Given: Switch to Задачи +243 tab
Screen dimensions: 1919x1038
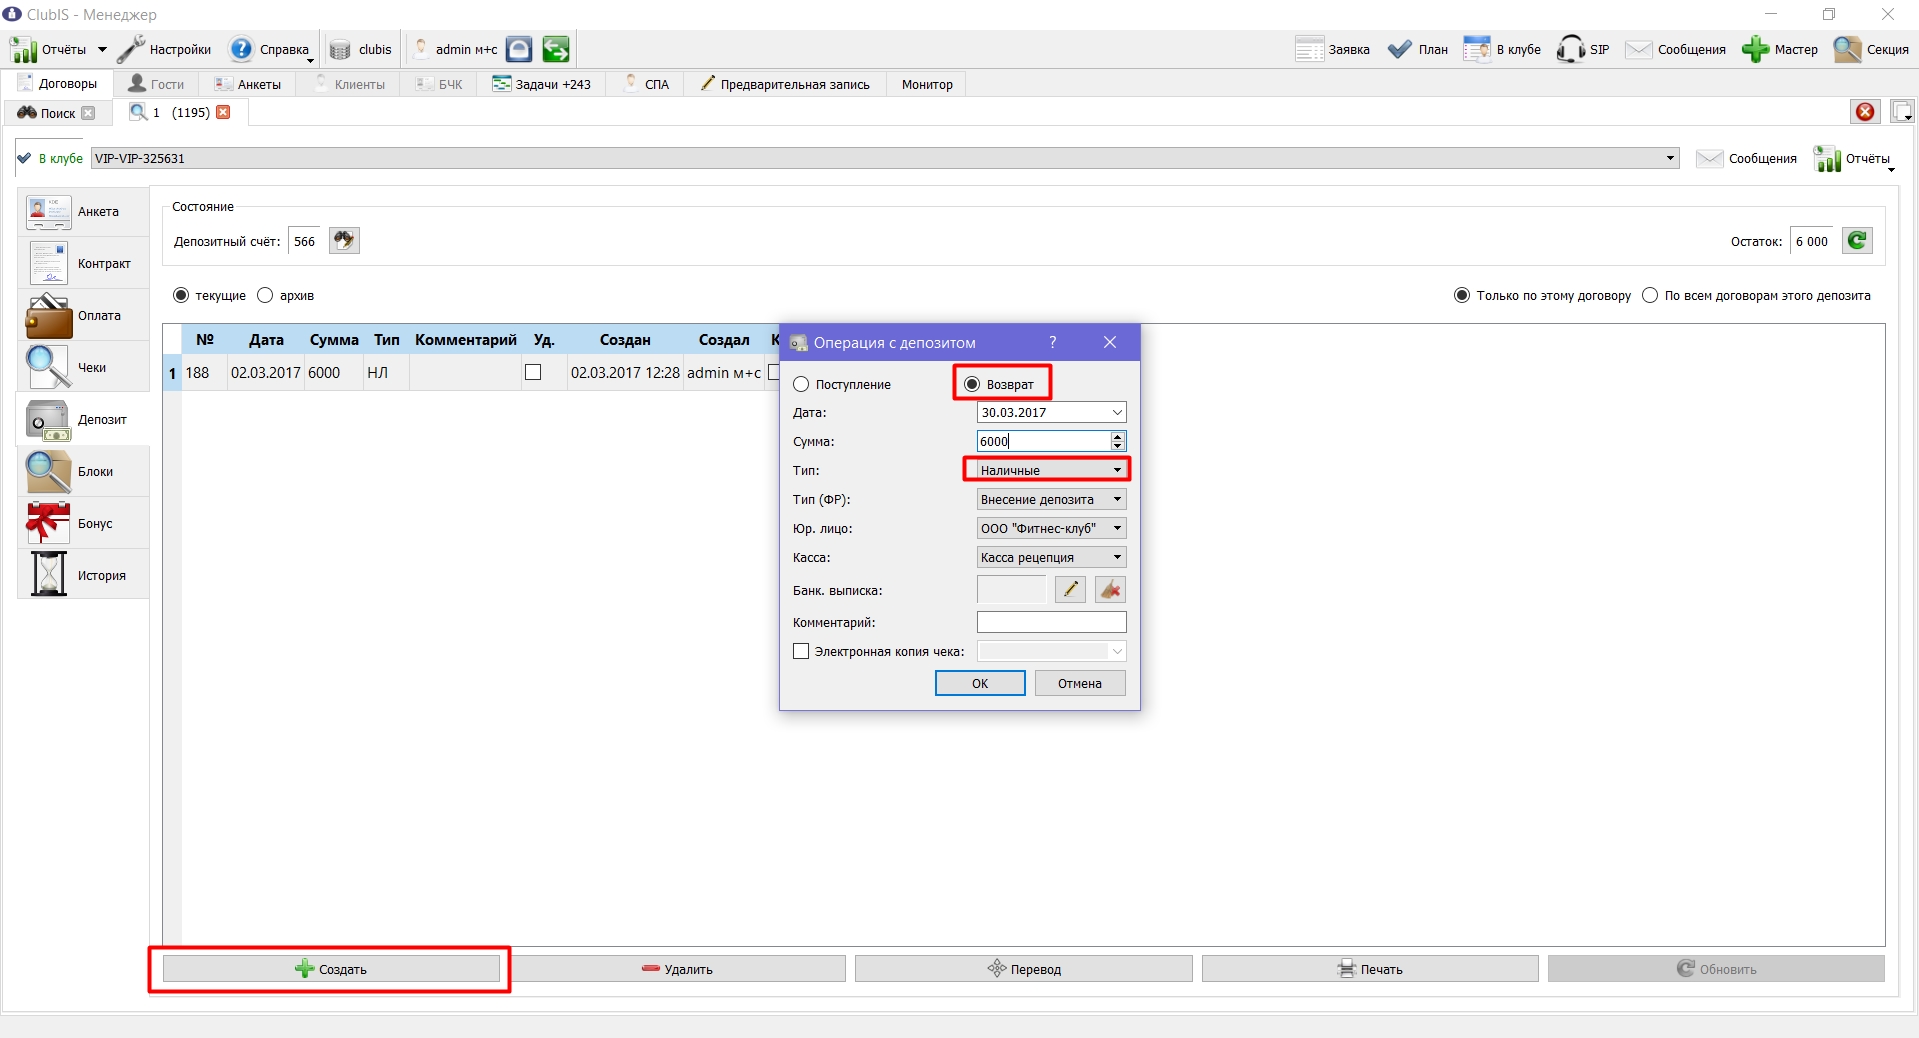Looking at the screenshot, I should [542, 84].
